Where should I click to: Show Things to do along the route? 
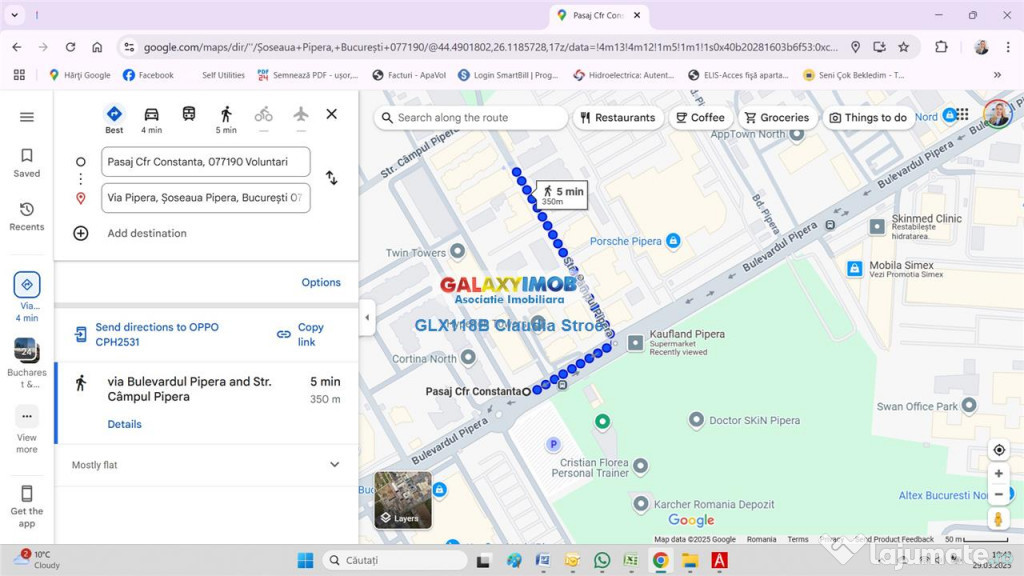click(868, 118)
